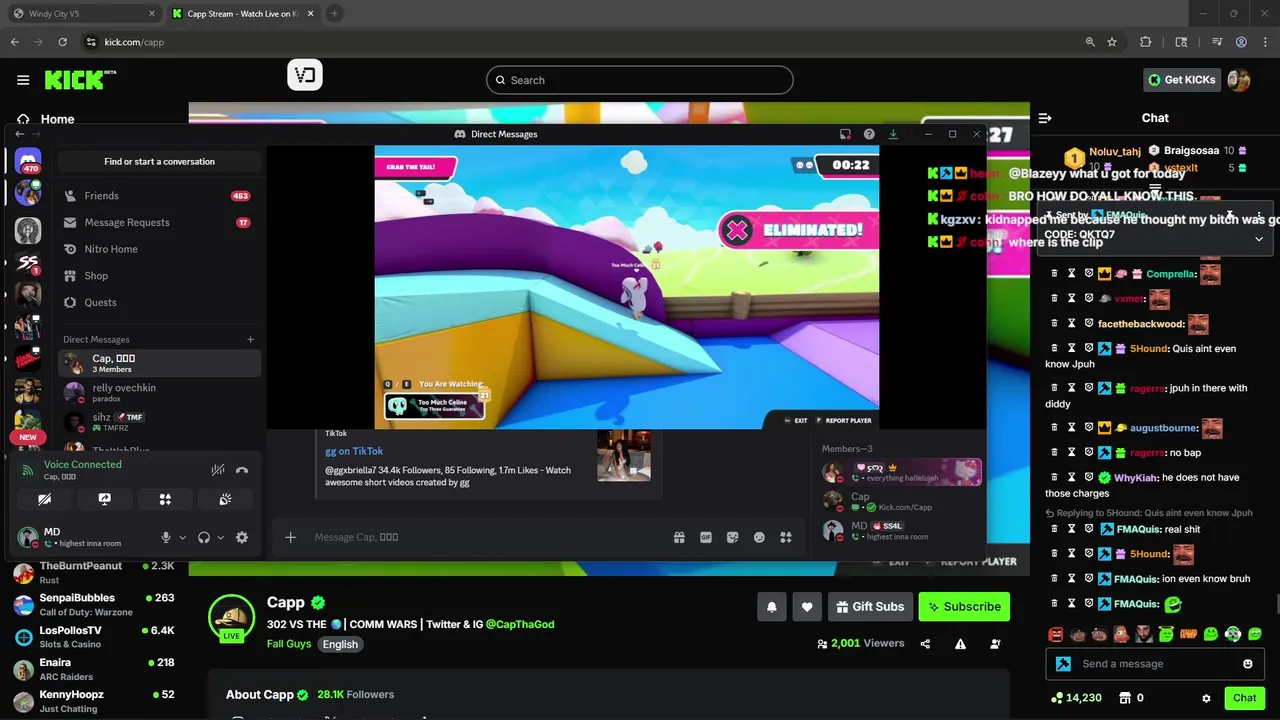Image resolution: width=1280 pixels, height=720 pixels.
Task: Open microphone input options dropdown
Action: click(x=182, y=537)
